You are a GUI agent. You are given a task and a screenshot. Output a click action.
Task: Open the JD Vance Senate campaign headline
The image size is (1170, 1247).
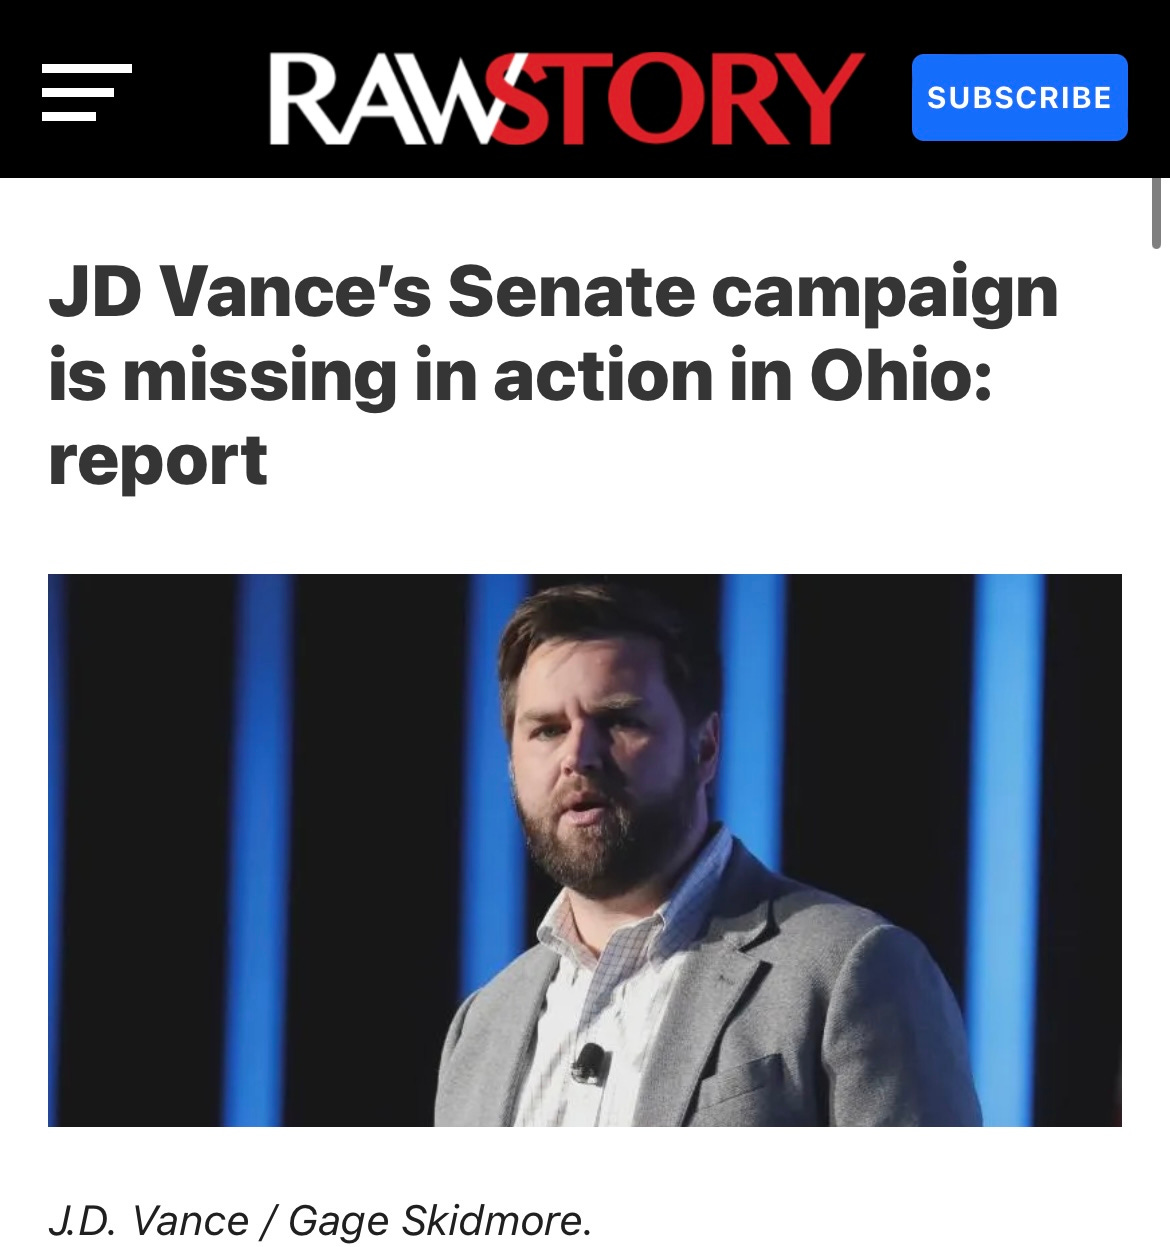click(553, 375)
